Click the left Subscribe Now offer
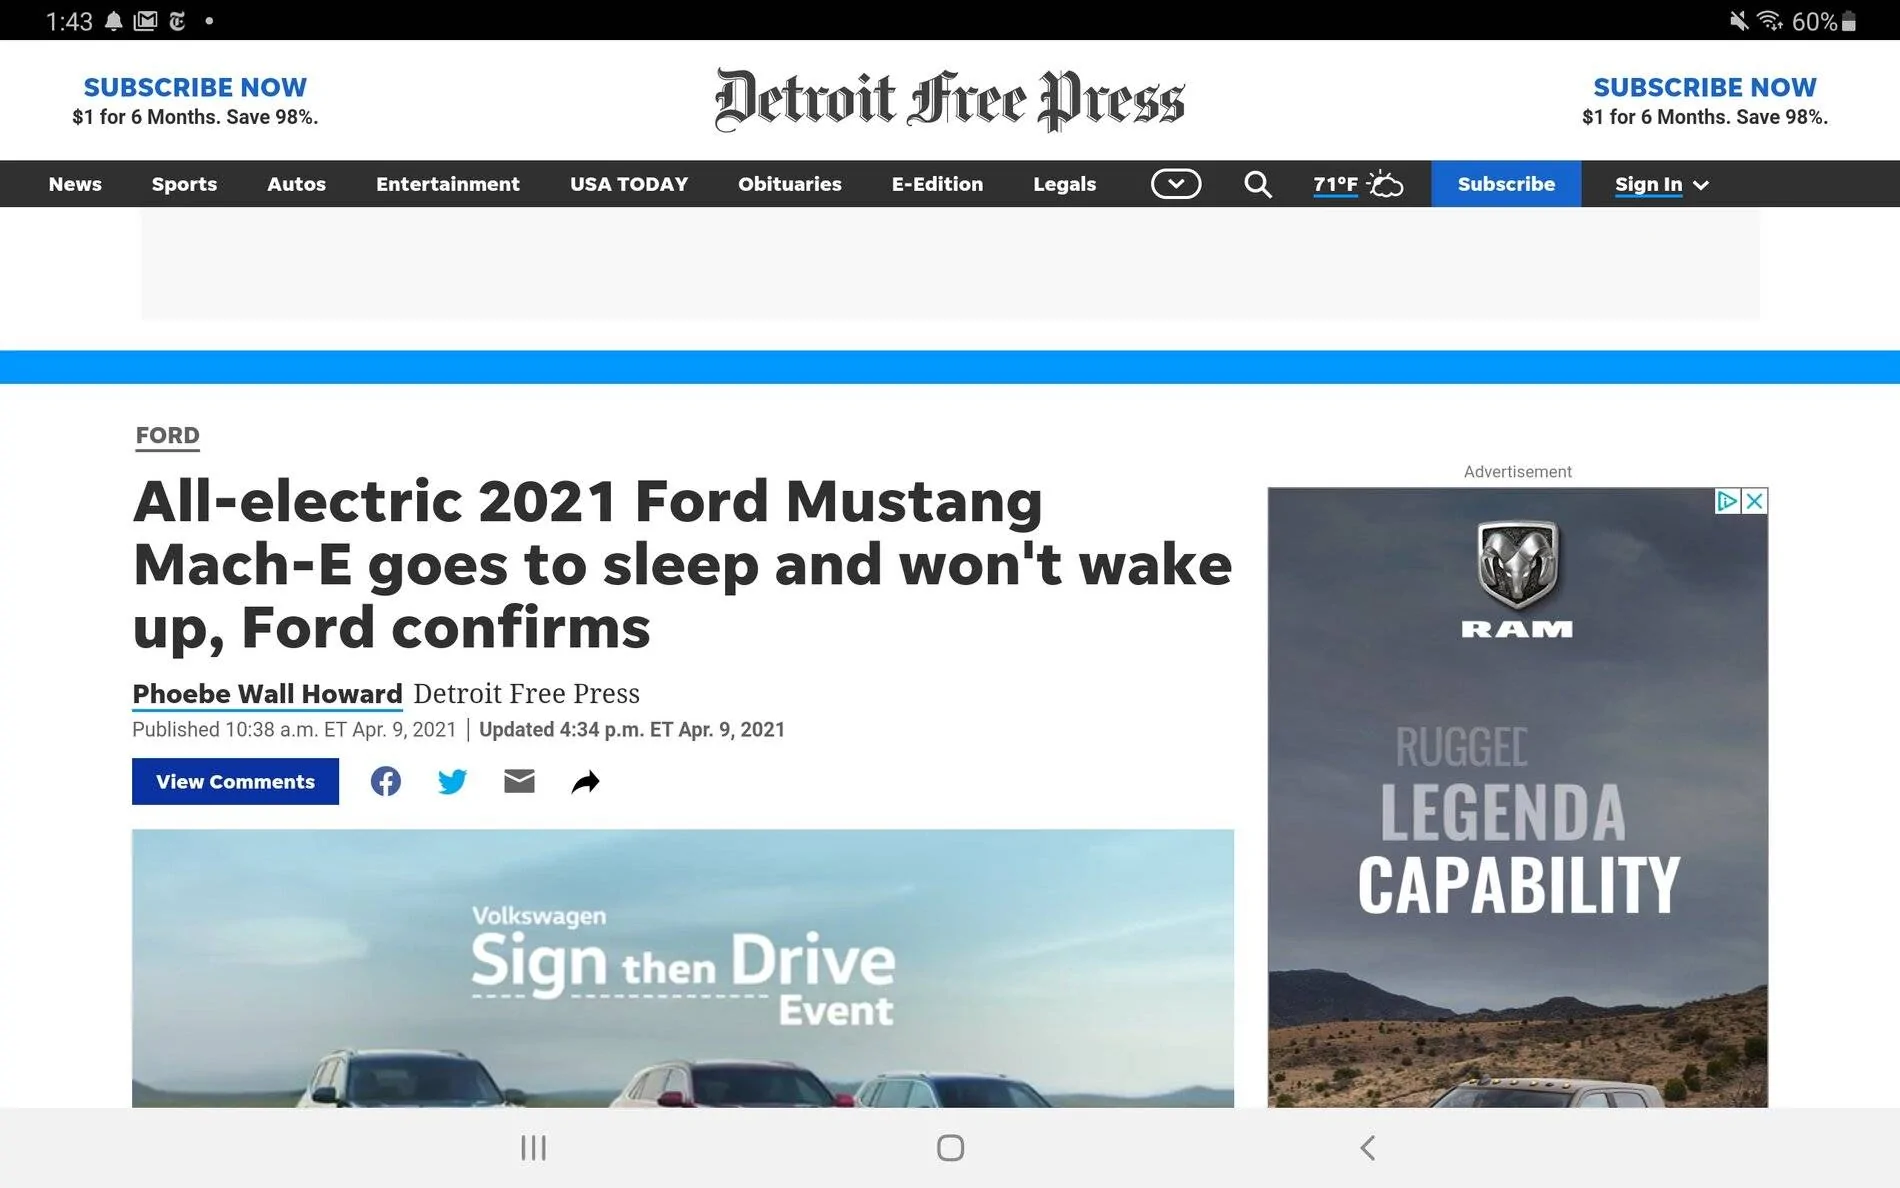 [x=195, y=101]
